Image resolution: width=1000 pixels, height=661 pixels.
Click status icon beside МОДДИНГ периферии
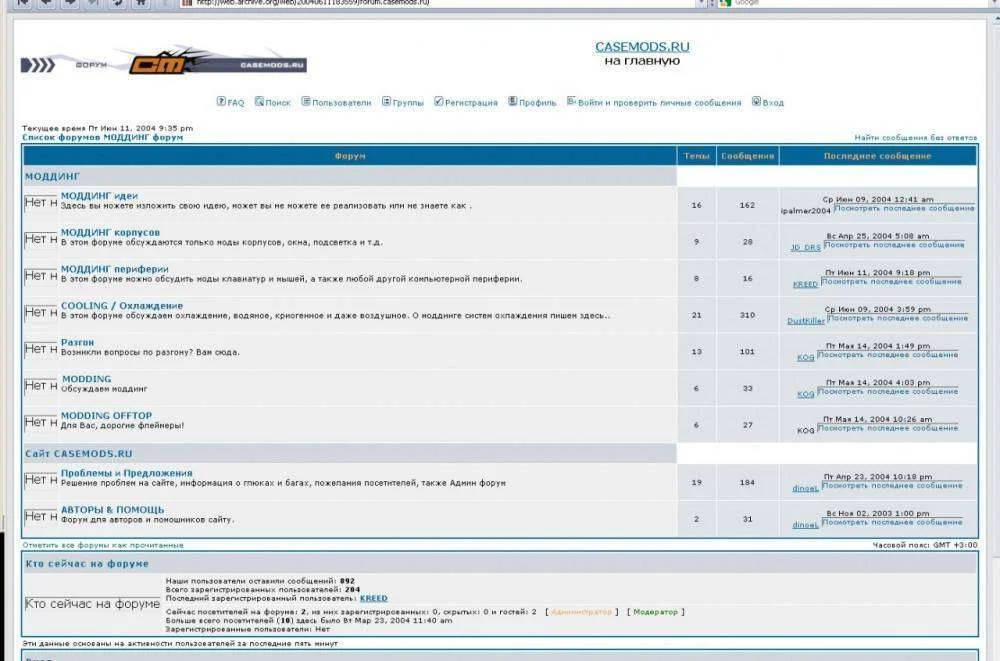tap(41, 276)
